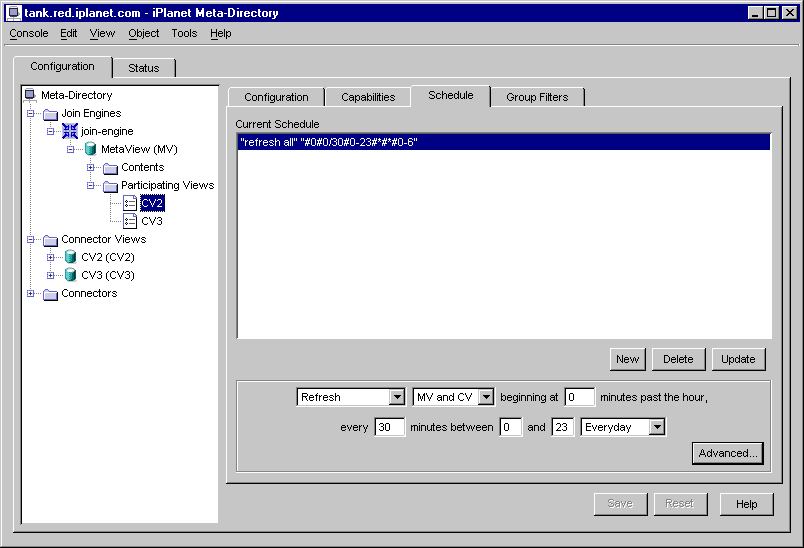Open the View menu
Screen dimensions: 804x548
102,33
